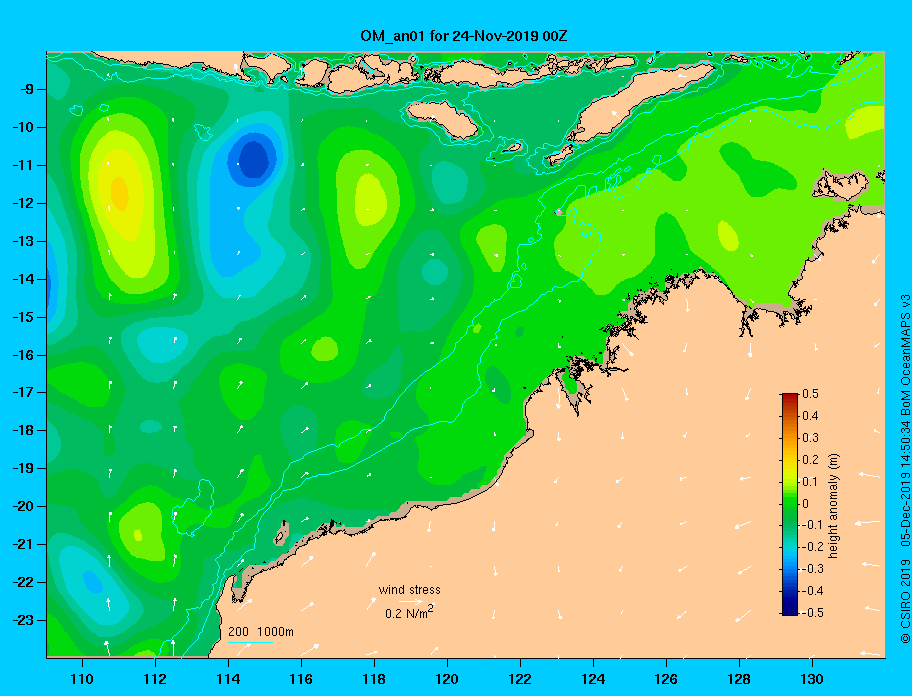
Task: Click the -0.5 value on the color scale
Action: click(x=813, y=612)
